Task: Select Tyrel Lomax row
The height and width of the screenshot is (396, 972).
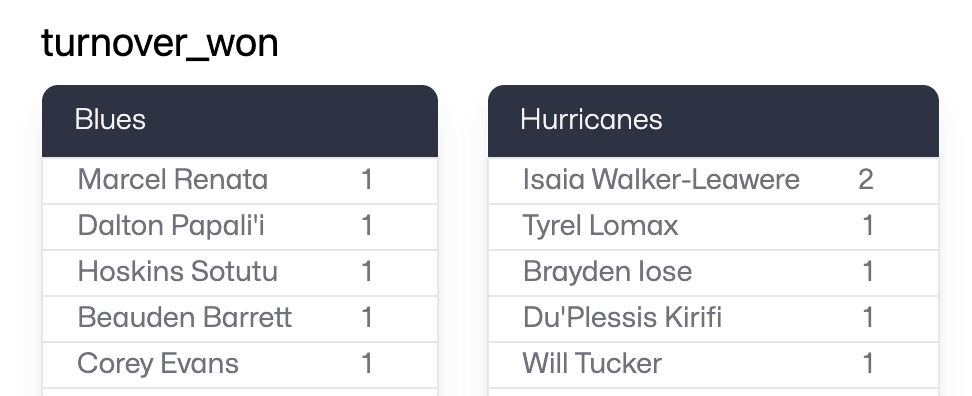Action: (714, 226)
